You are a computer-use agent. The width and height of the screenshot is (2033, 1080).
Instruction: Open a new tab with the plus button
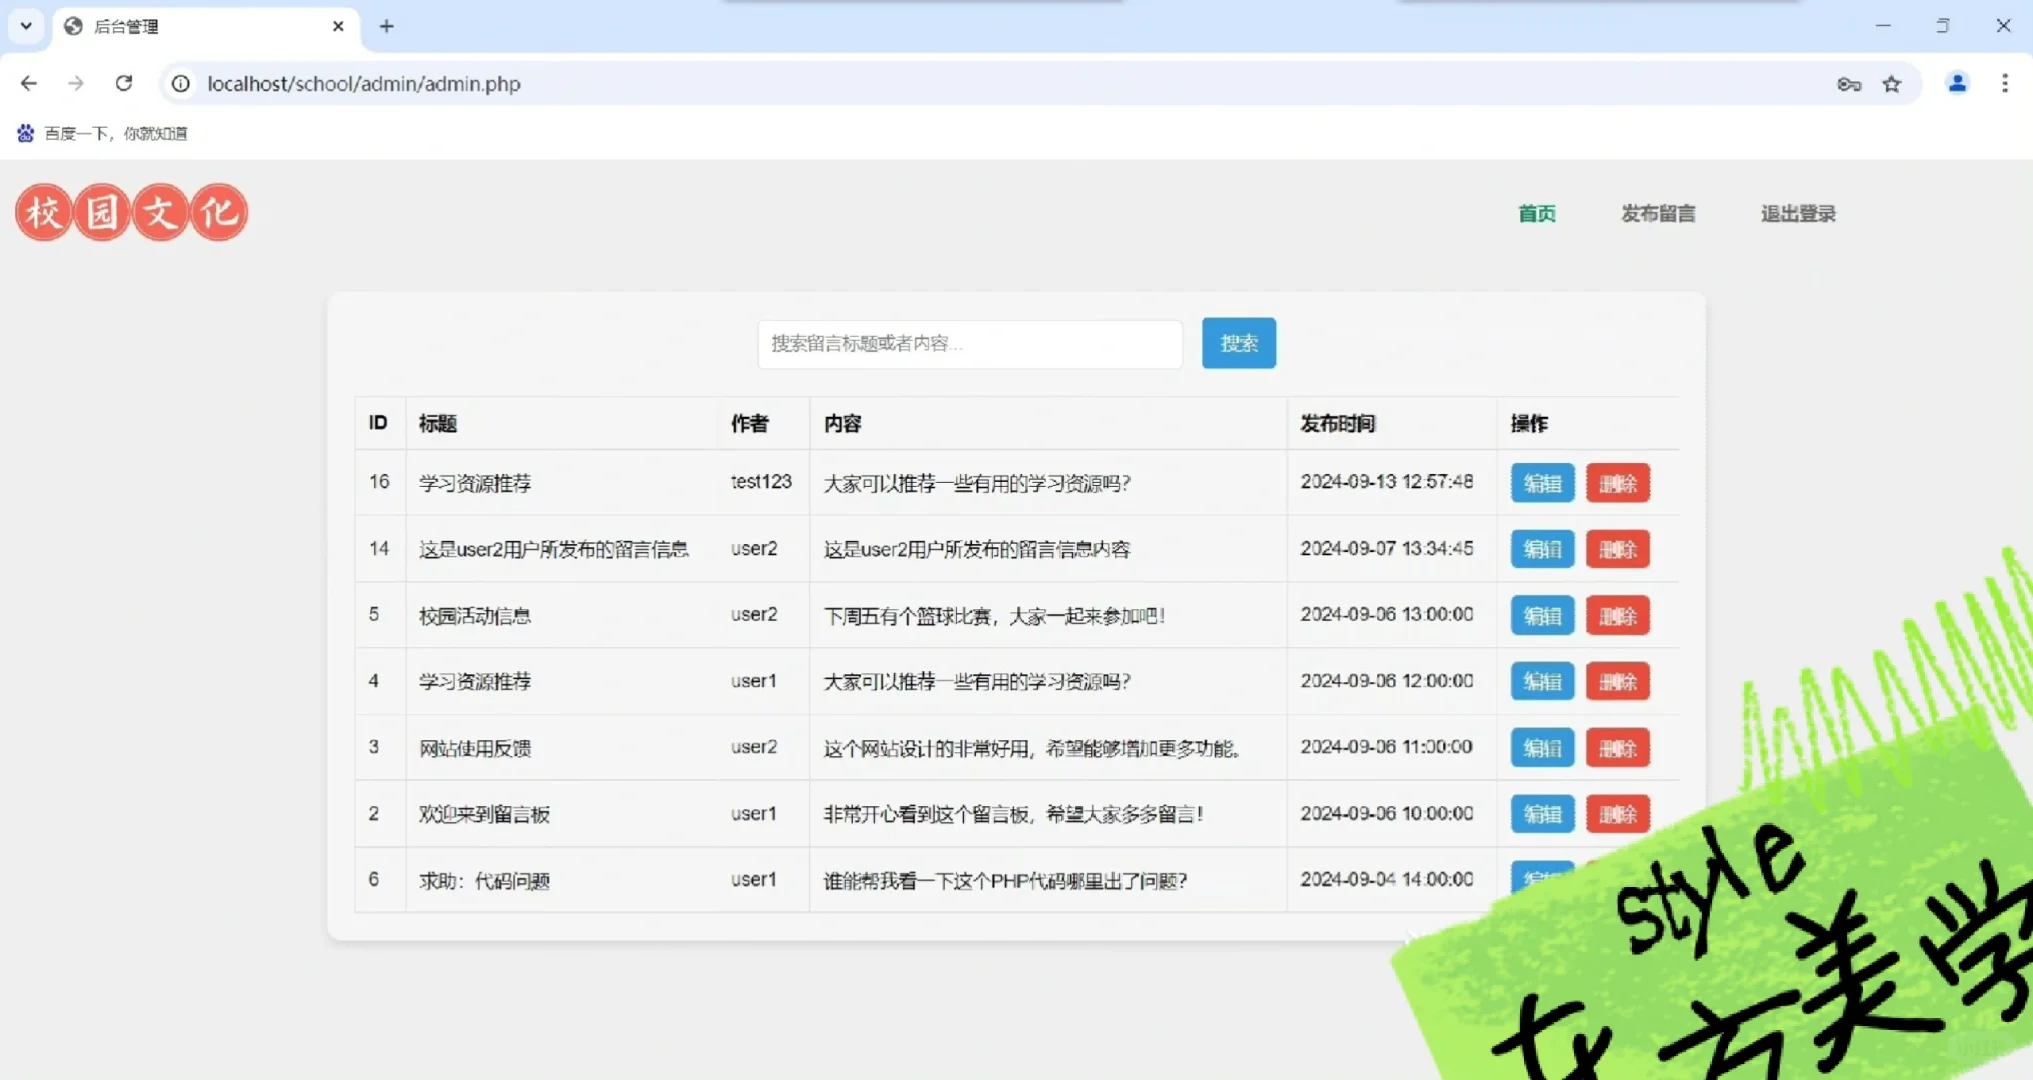click(x=386, y=26)
